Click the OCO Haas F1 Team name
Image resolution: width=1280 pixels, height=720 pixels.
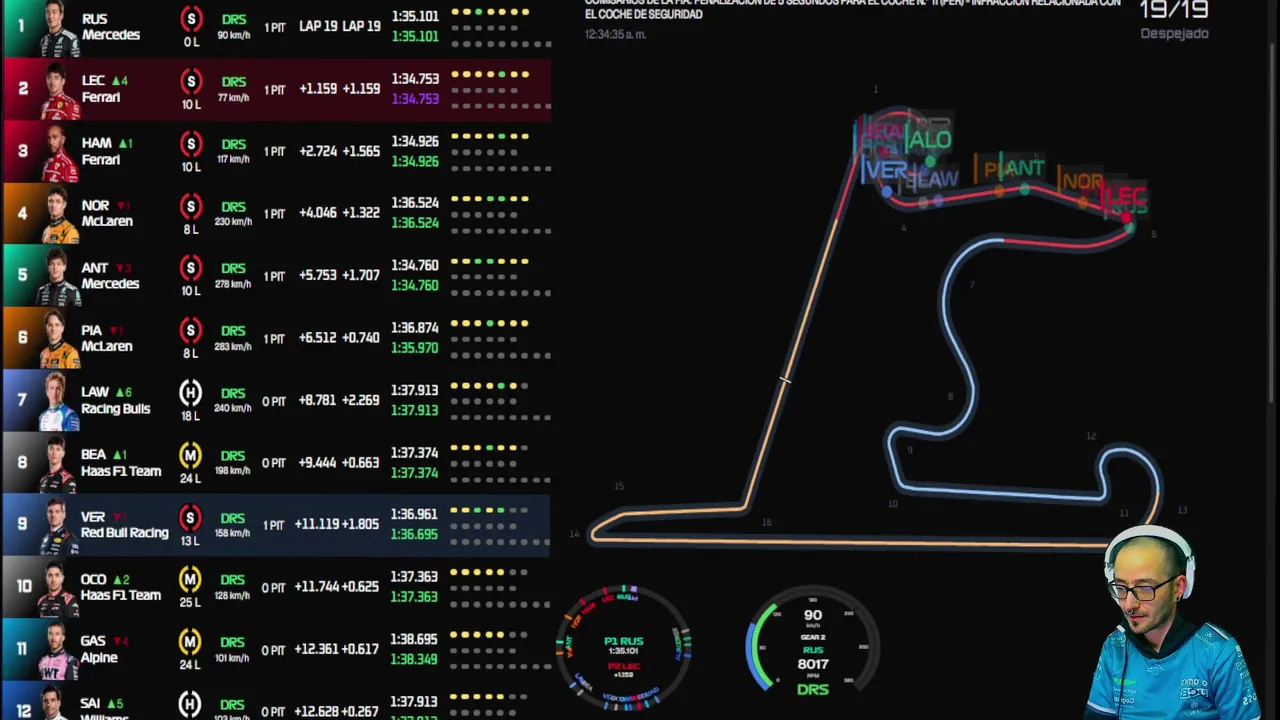(x=121, y=587)
